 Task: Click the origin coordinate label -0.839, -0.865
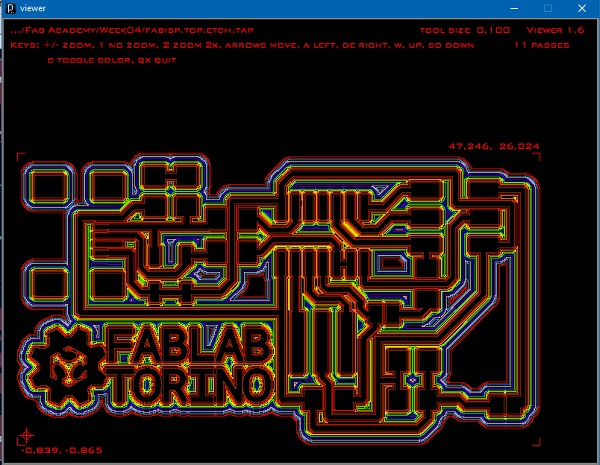click(x=62, y=450)
